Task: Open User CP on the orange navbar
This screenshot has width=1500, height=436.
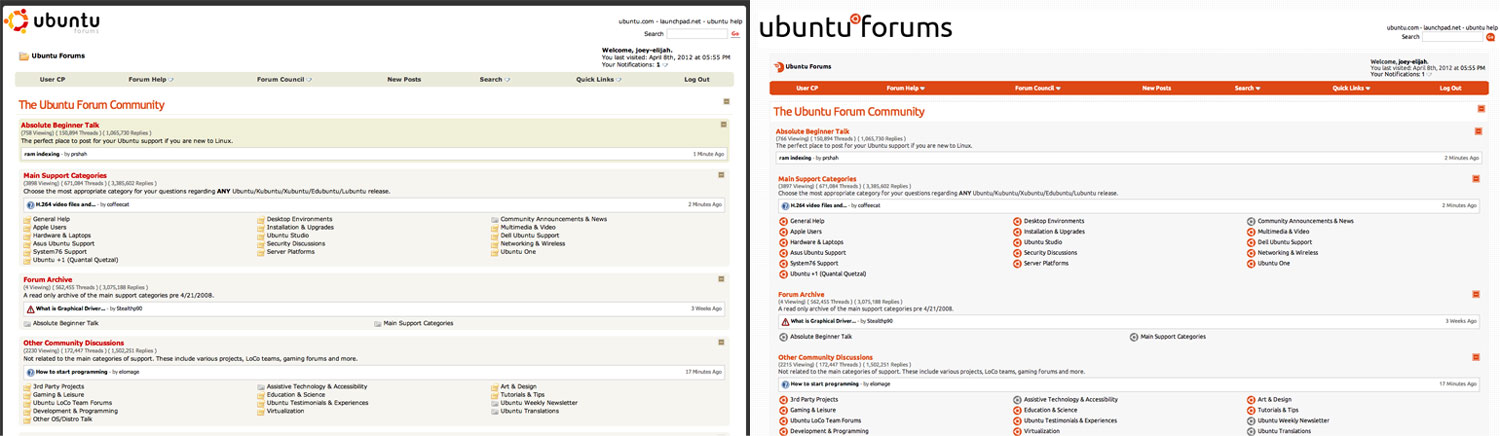Action: [807, 88]
